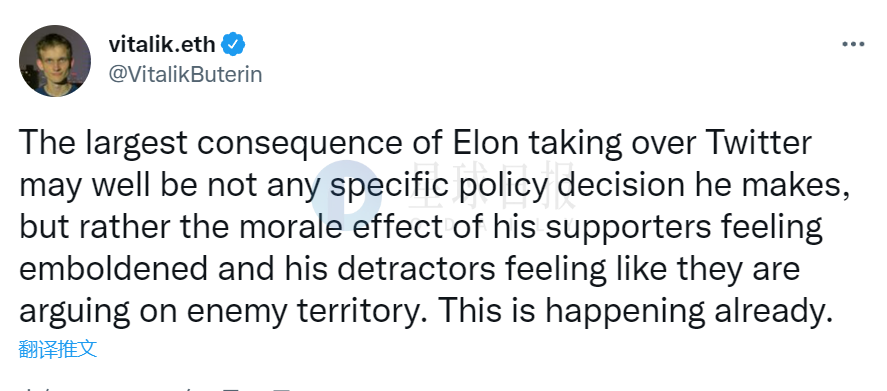
Task: Click the vitalik.eth display name
Action: pyautogui.click(x=162, y=44)
